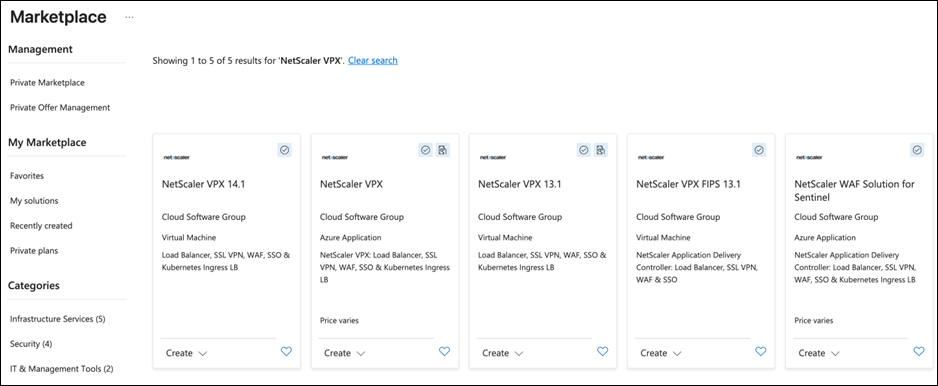Open My solutions

[34, 201]
